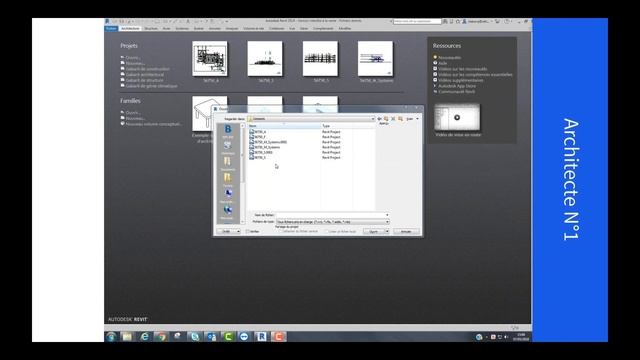Switch to the Collaborer ribbon tab

point(276,29)
